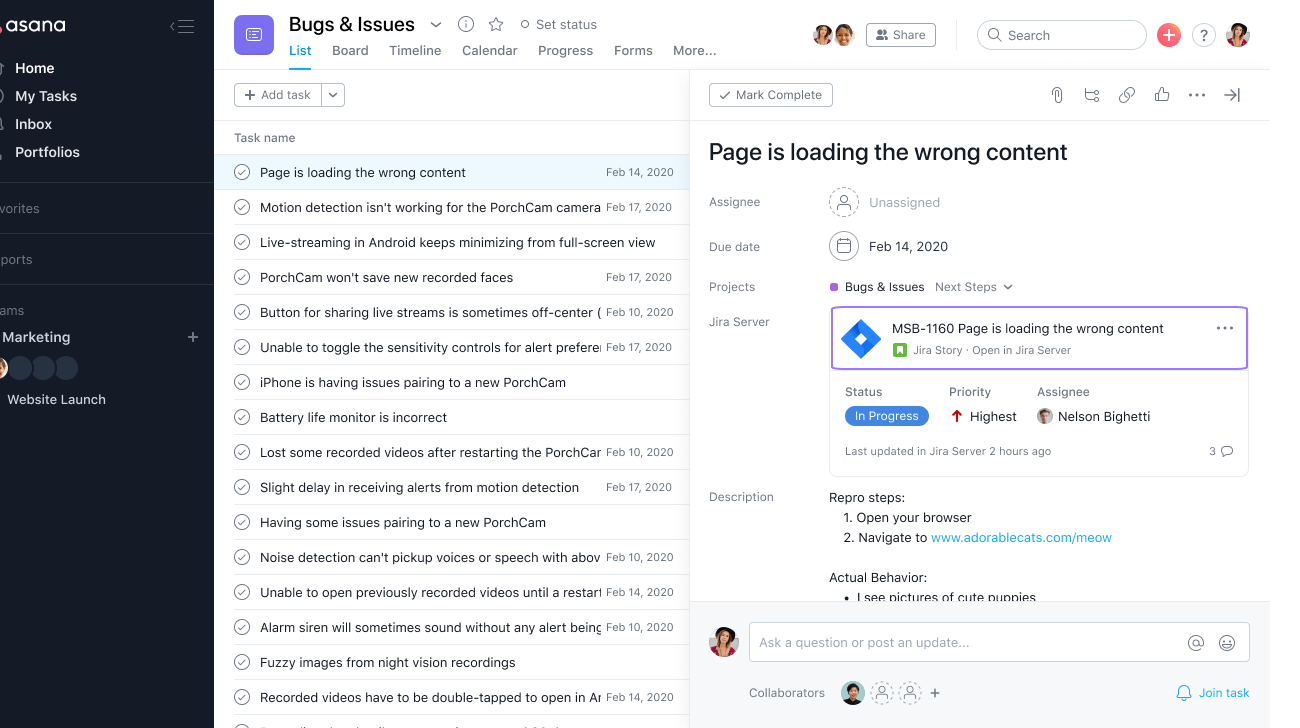
Task: Switch to the Timeline tab
Action: (x=415, y=51)
